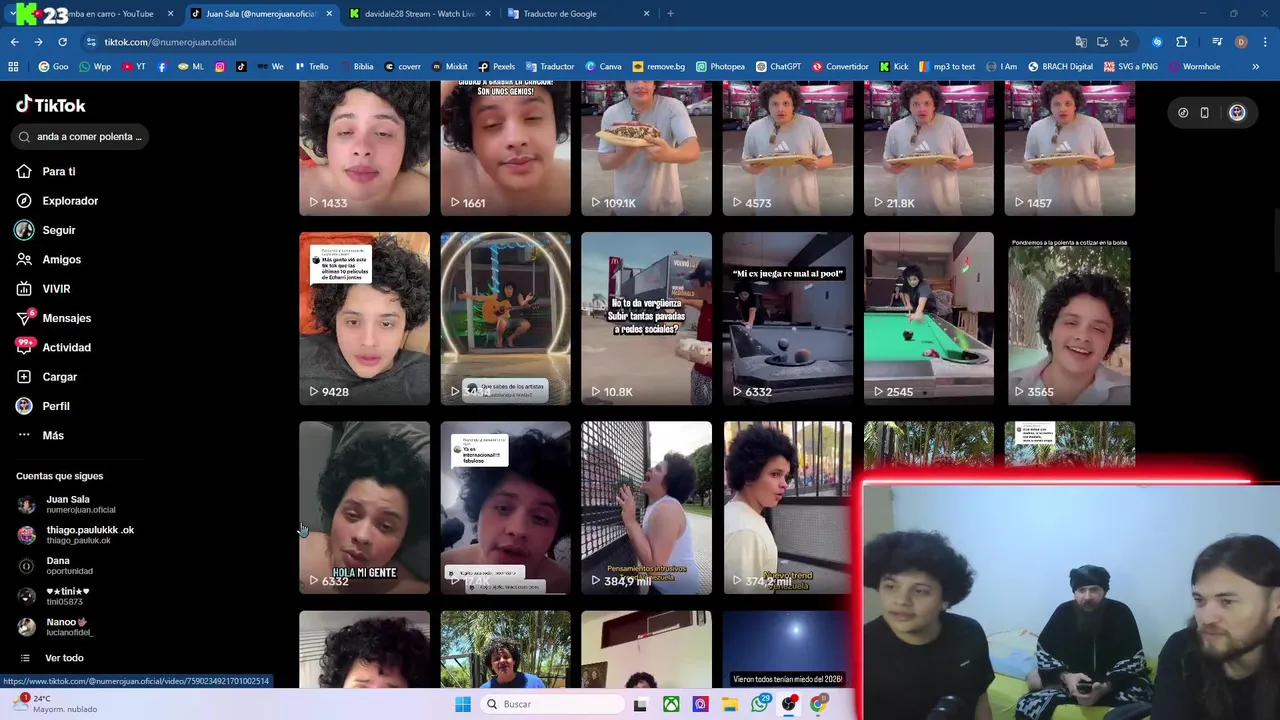Open Cargar upload page
The image size is (1280, 720).
click(x=48, y=377)
